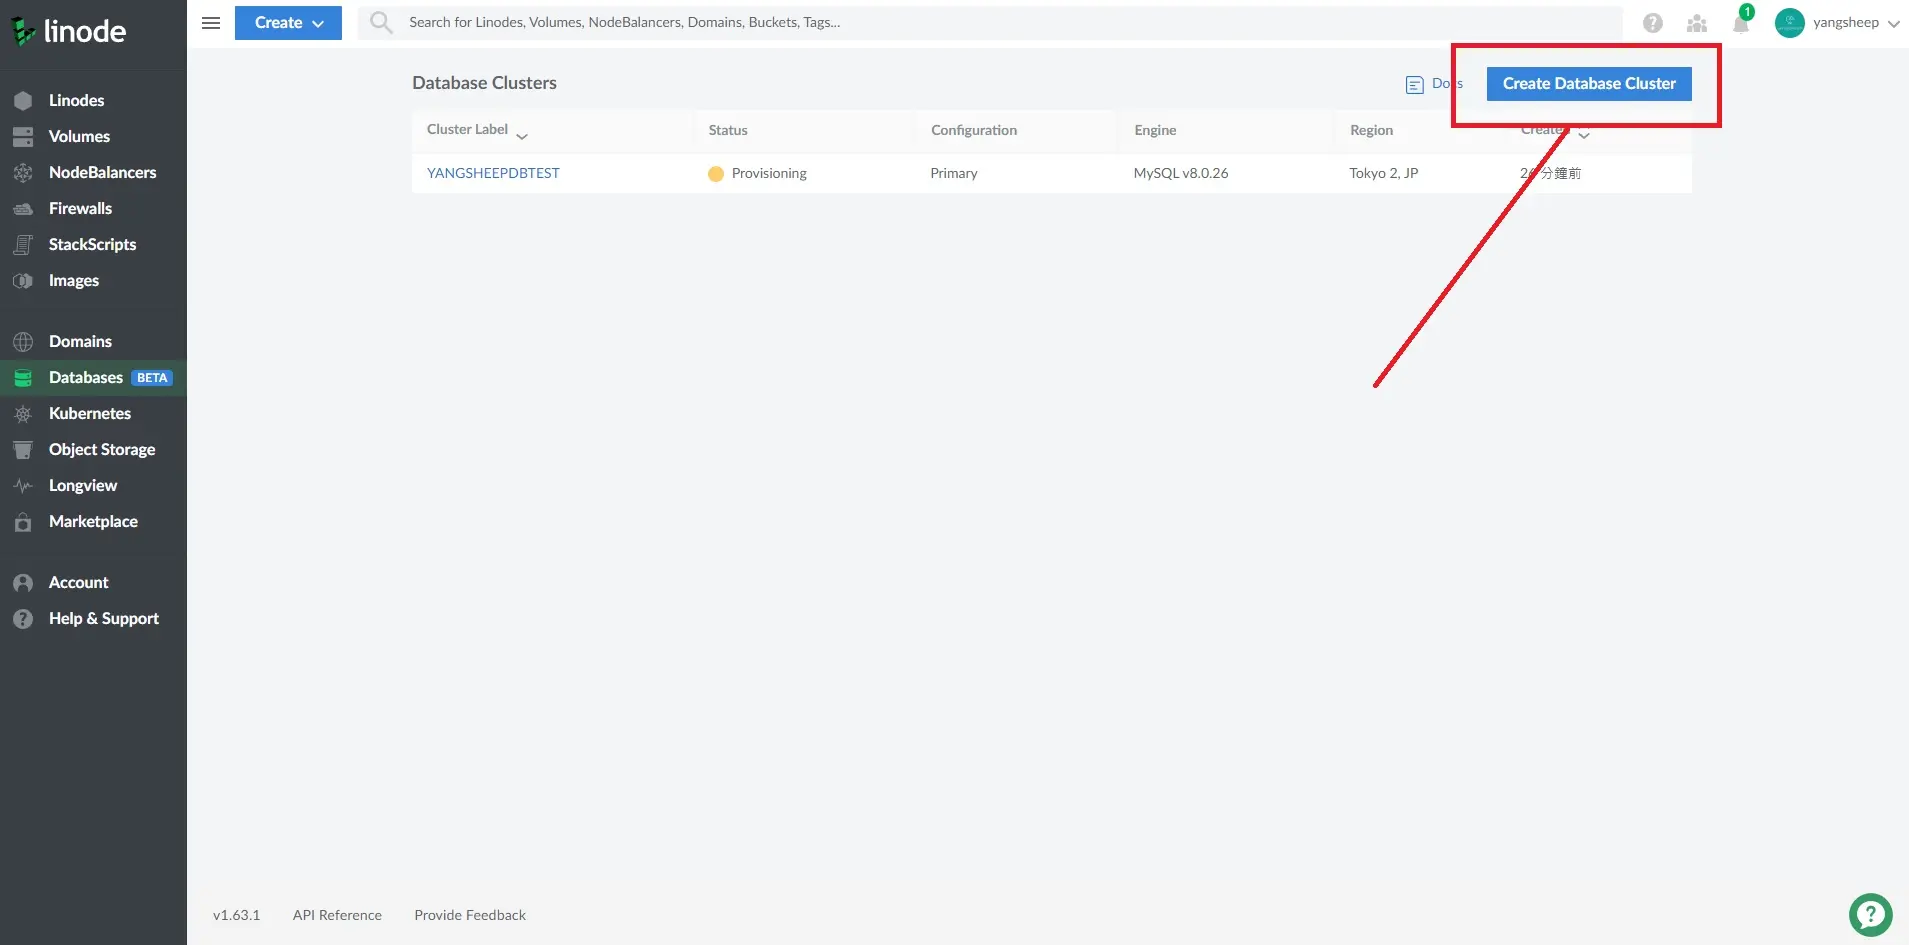Click the Help & Support question icon
1909x945 pixels.
point(23,619)
